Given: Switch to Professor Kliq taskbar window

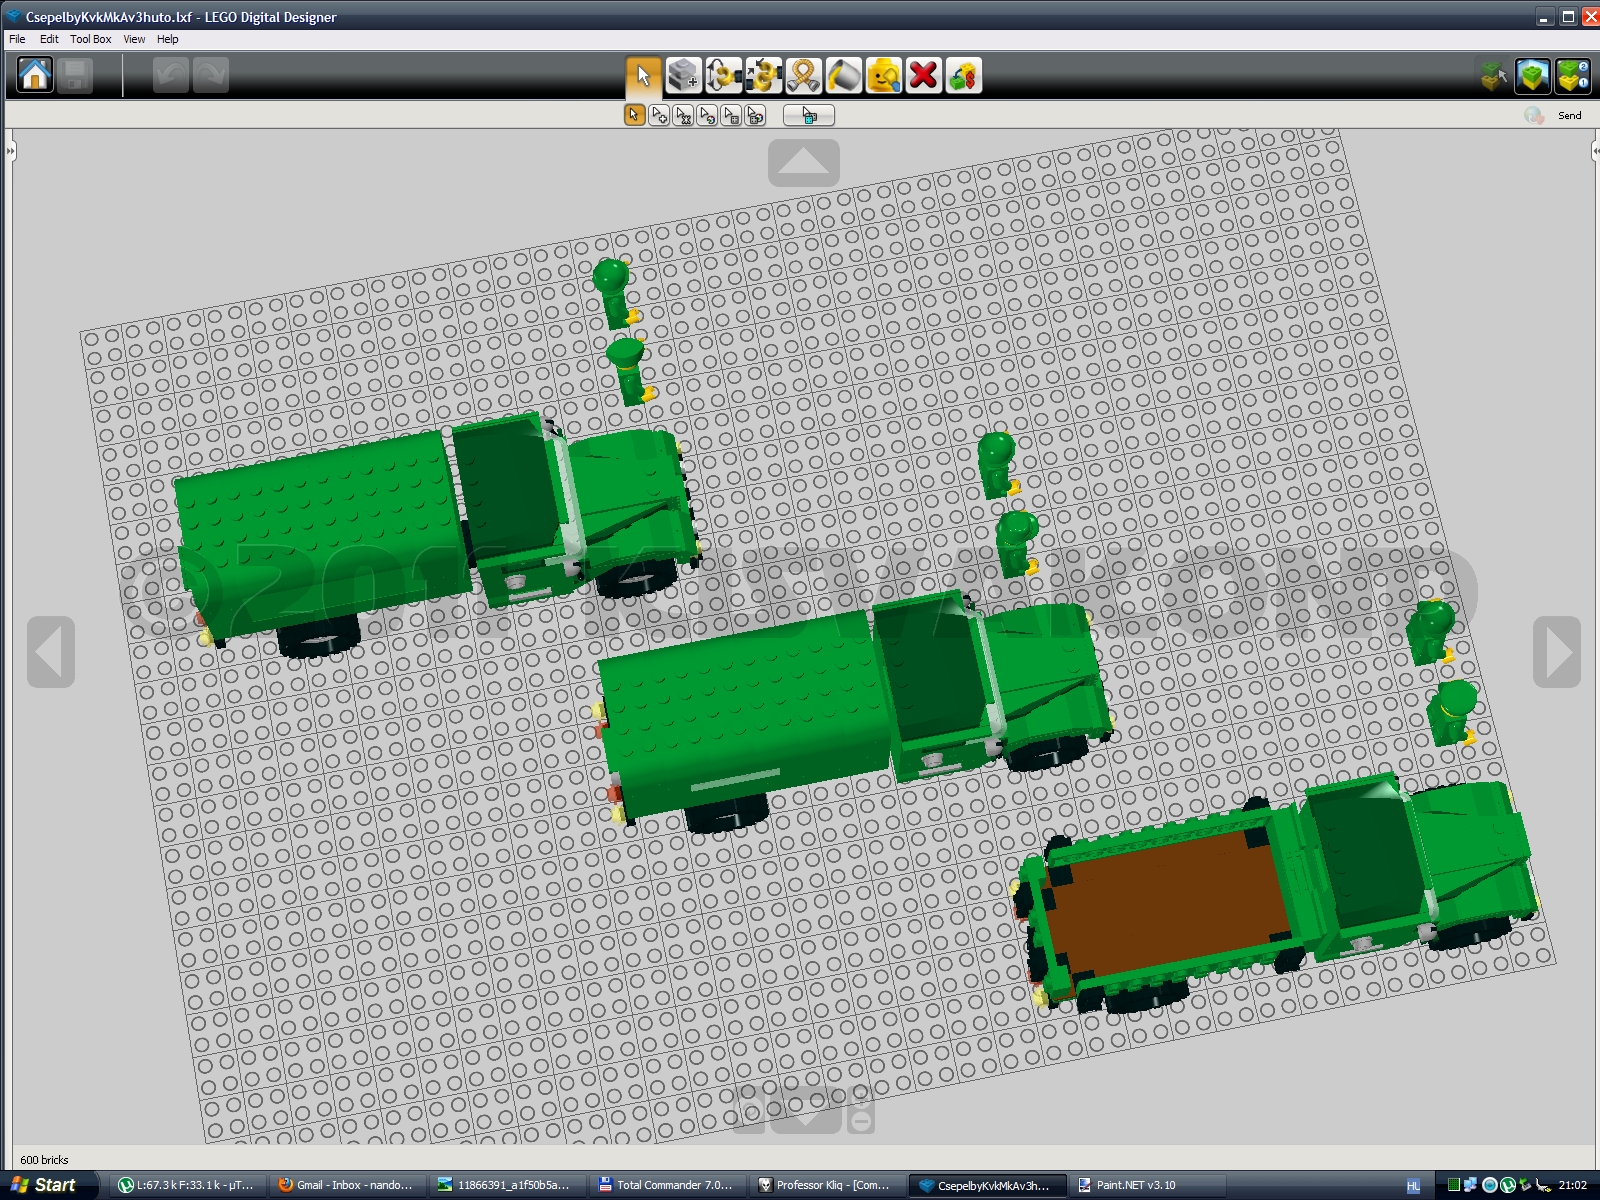Looking at the screenshot, I should (825, 1185).
